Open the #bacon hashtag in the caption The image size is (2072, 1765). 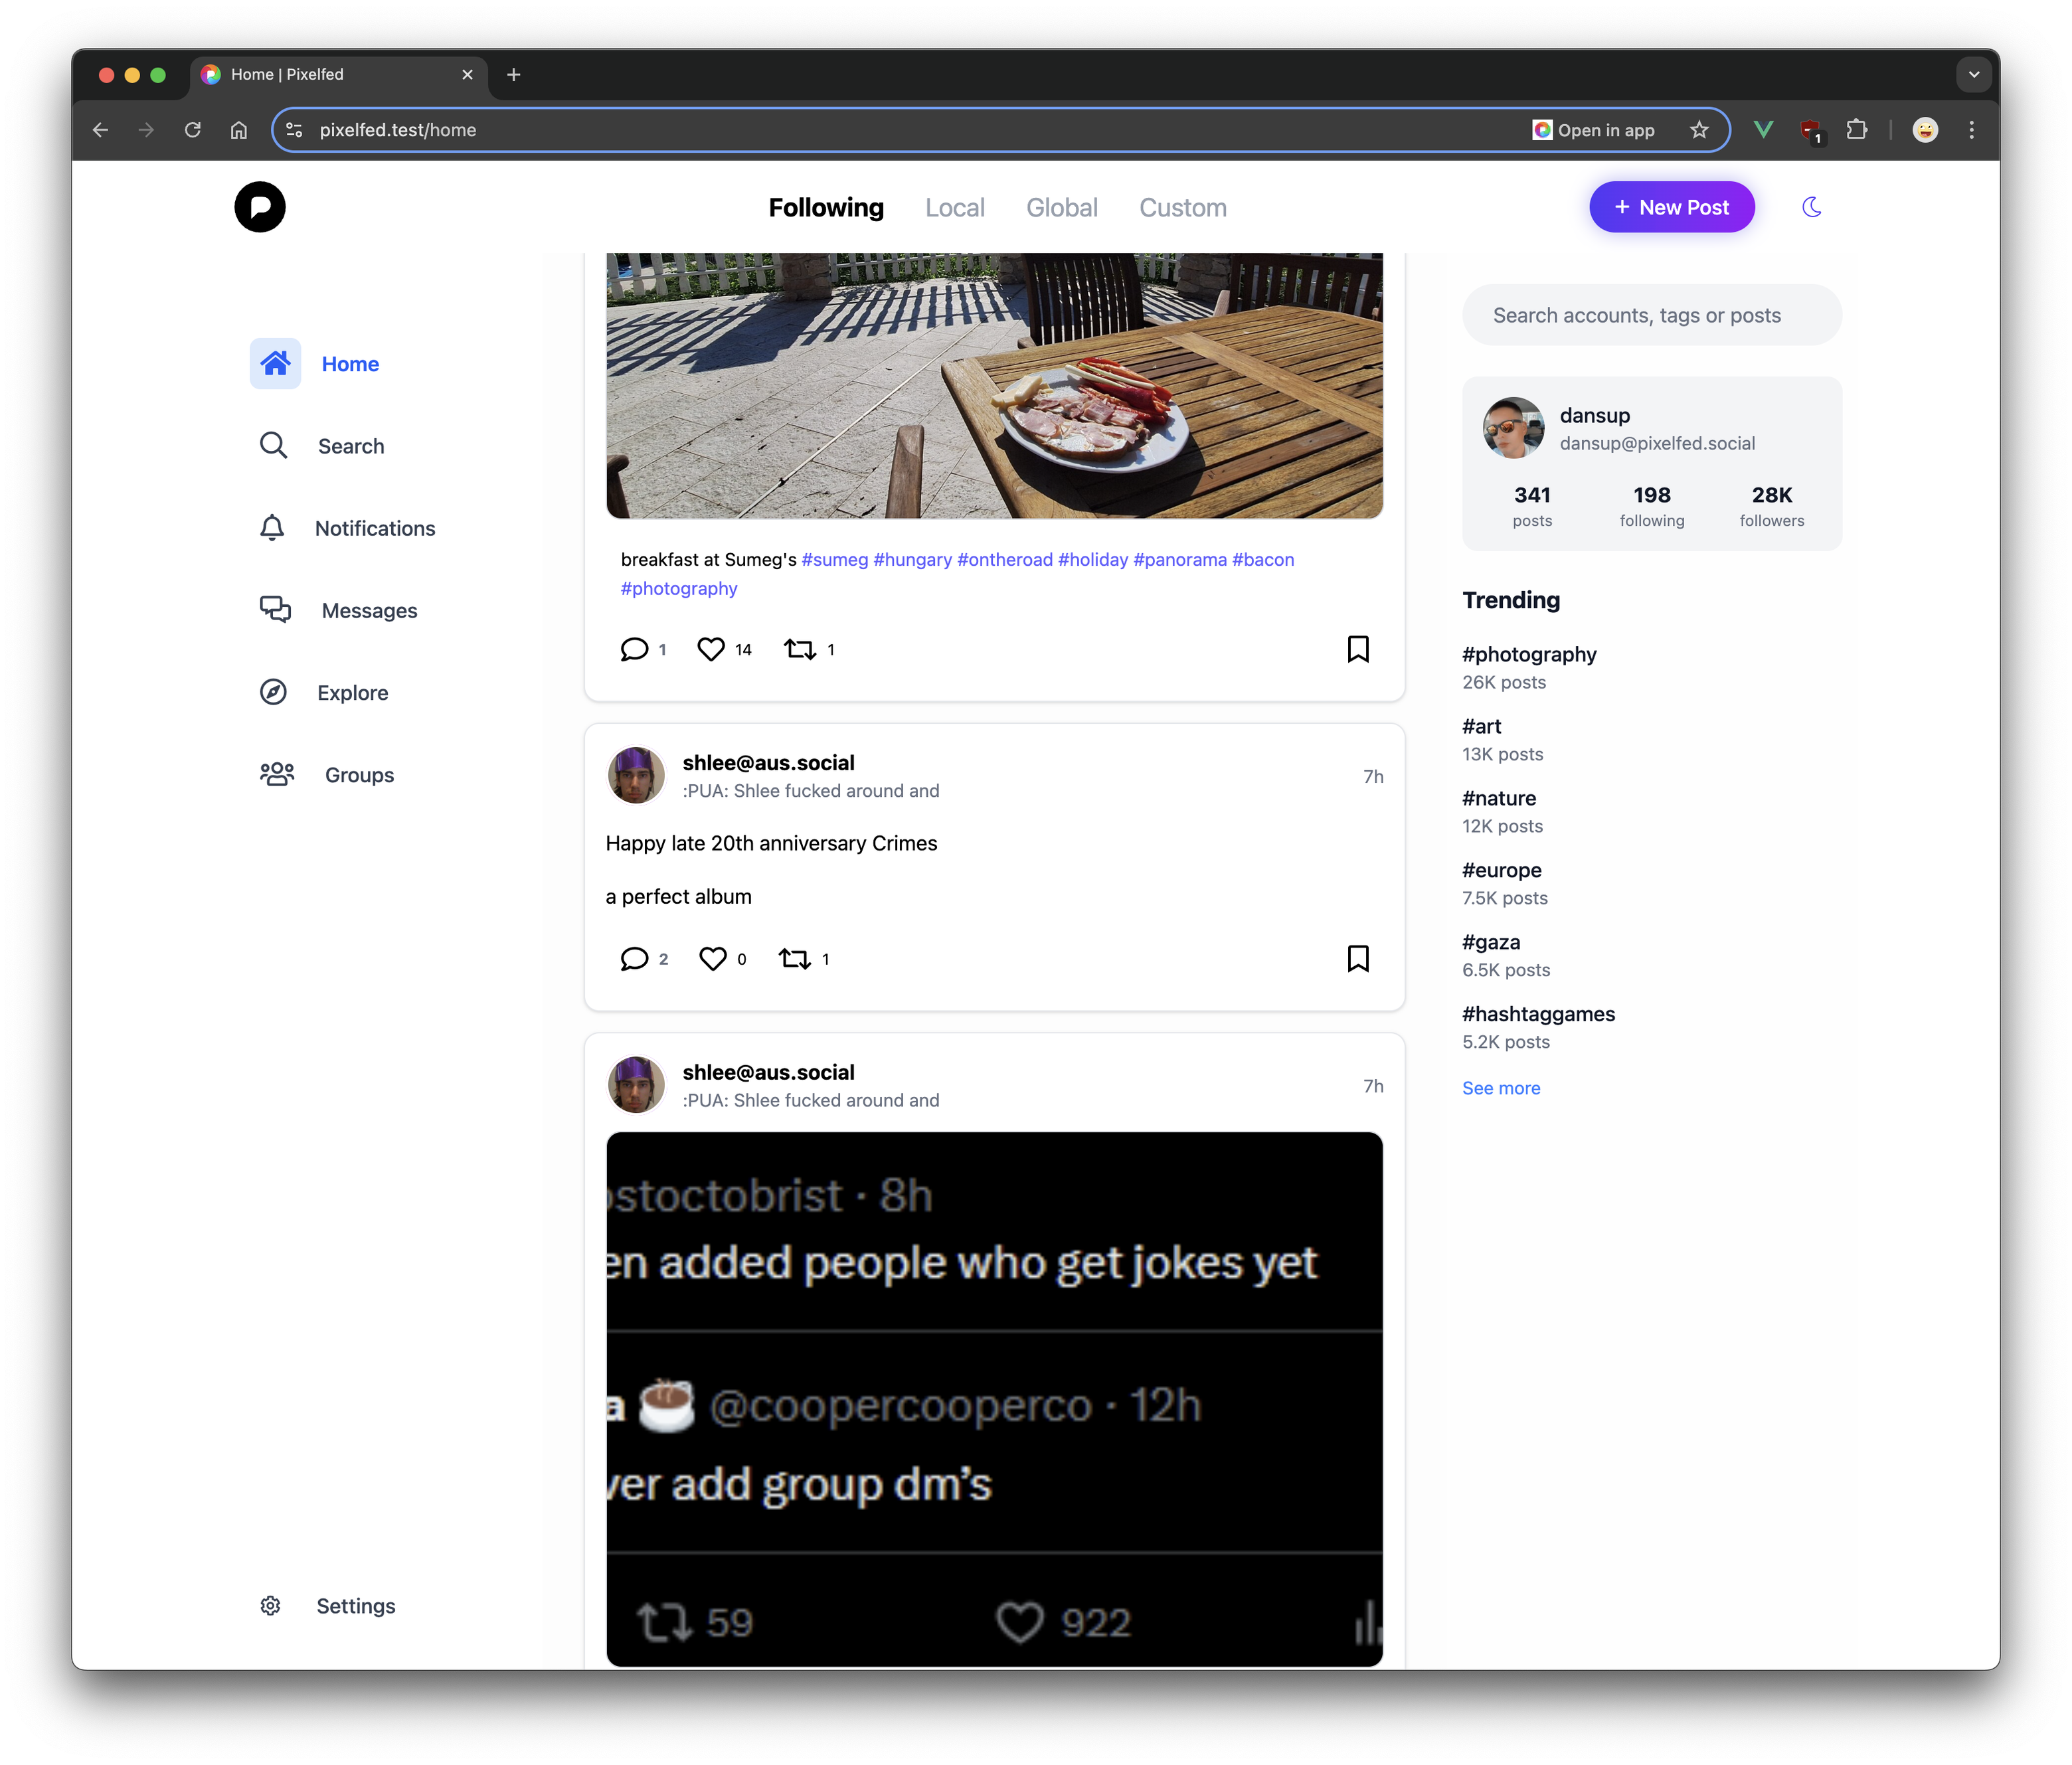click(1262, 559)
